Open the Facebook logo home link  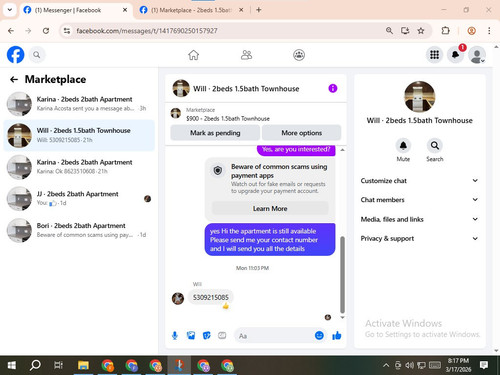click(15, 55)
